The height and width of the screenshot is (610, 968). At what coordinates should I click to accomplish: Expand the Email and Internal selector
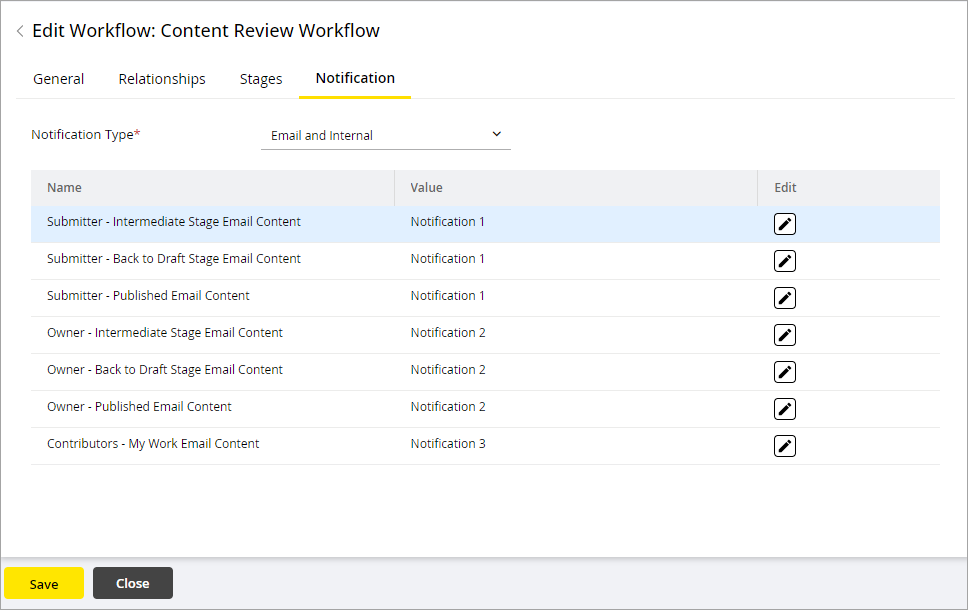(496, 133)
